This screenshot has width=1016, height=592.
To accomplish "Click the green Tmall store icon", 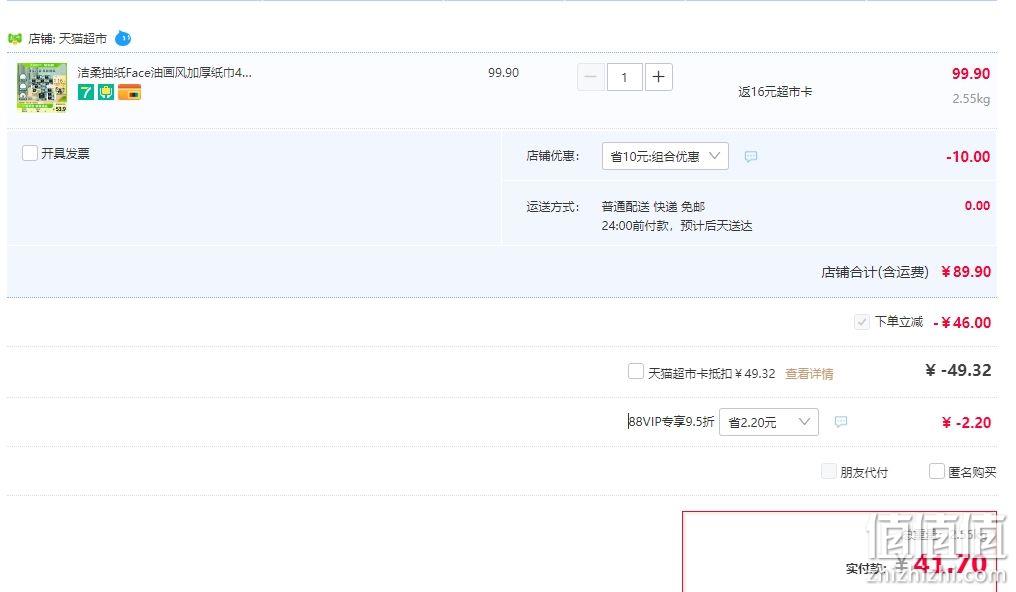I will pos(15,39).
